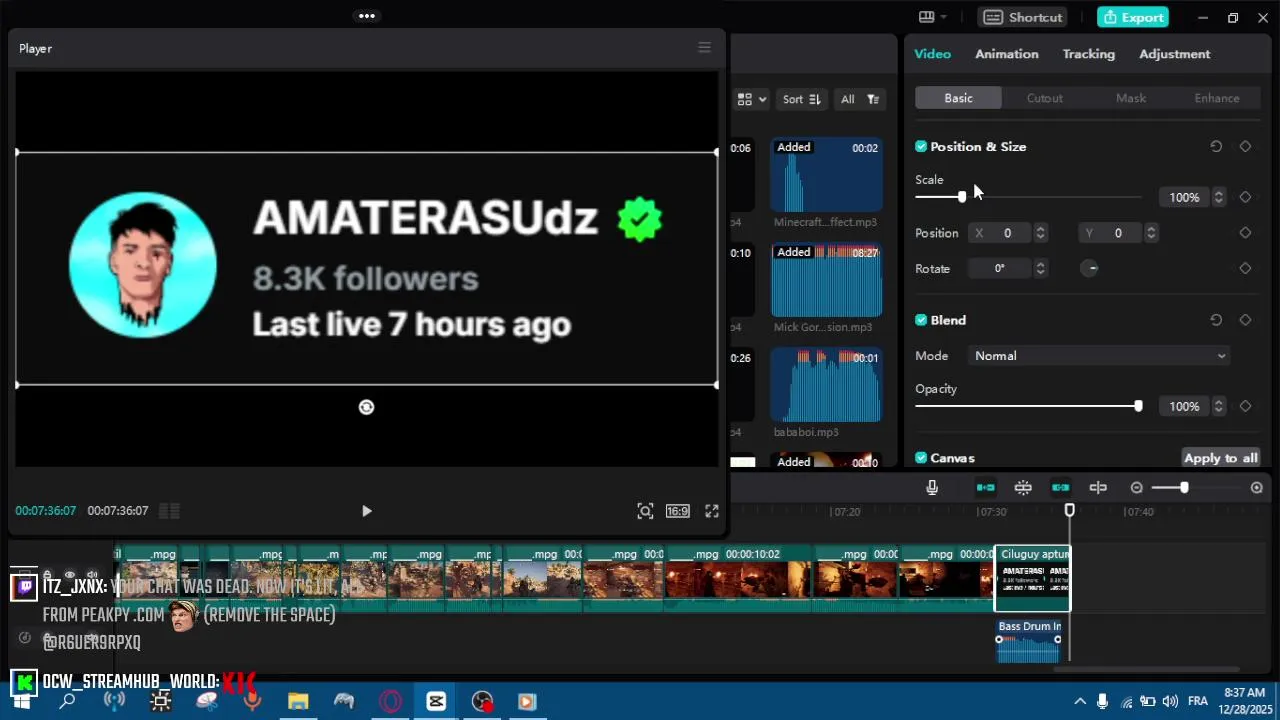Click the rotation dial knob
This screenshot has width=1280, height=720.
pos(1091,268)
